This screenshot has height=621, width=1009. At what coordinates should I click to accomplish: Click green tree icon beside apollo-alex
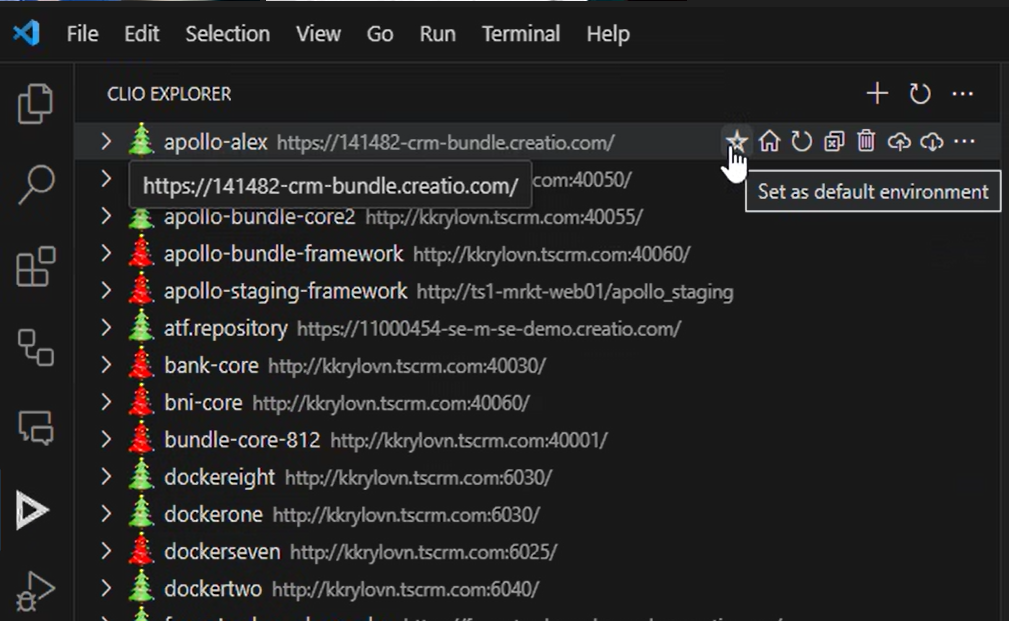click(x=141, y=141)
